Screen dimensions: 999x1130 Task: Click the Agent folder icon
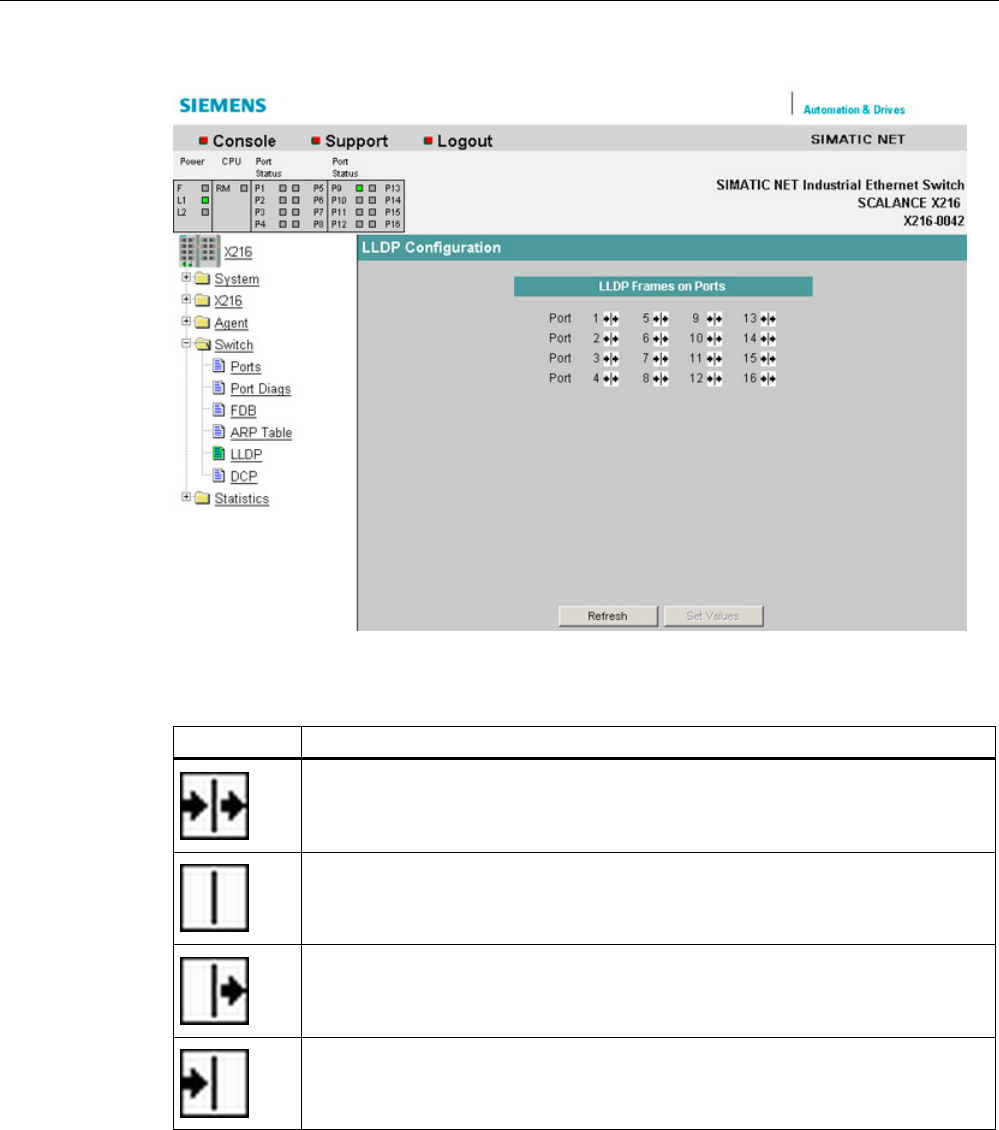click(203, 322)
